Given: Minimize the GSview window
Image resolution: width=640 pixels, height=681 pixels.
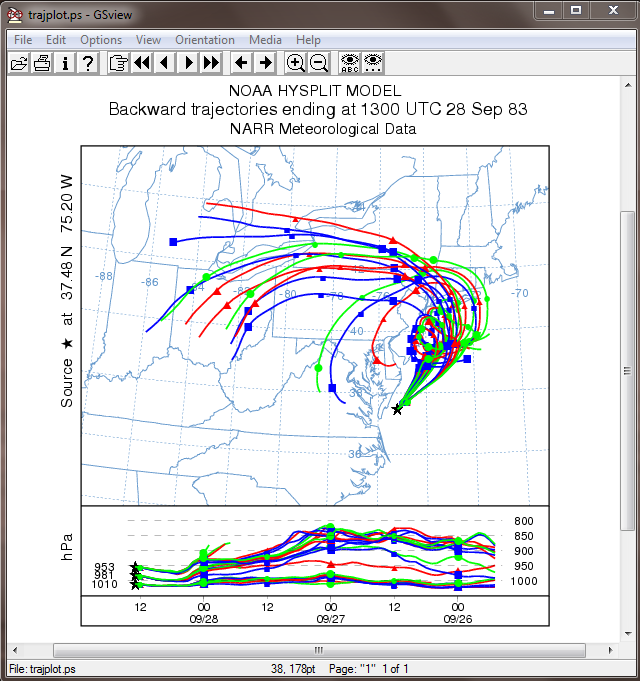Looking at the screenshot, I should pyautogui.click(x=549, y=11).
